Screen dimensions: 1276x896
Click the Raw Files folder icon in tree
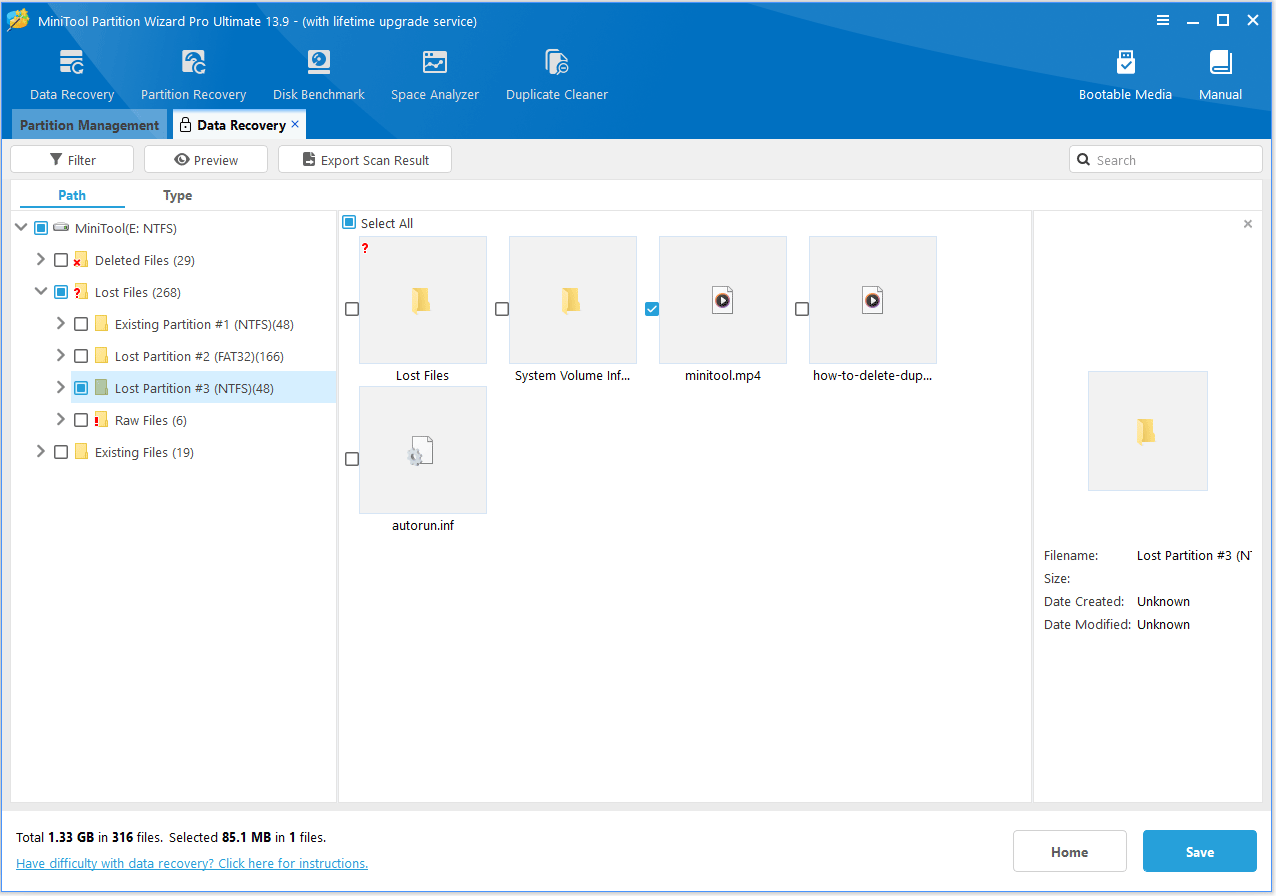point(101,420)
